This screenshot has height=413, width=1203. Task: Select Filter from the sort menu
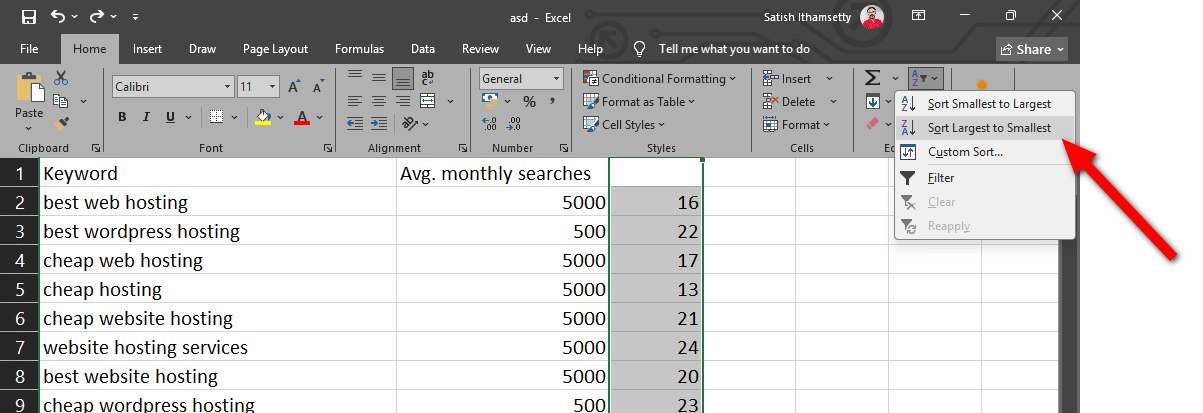985,178
